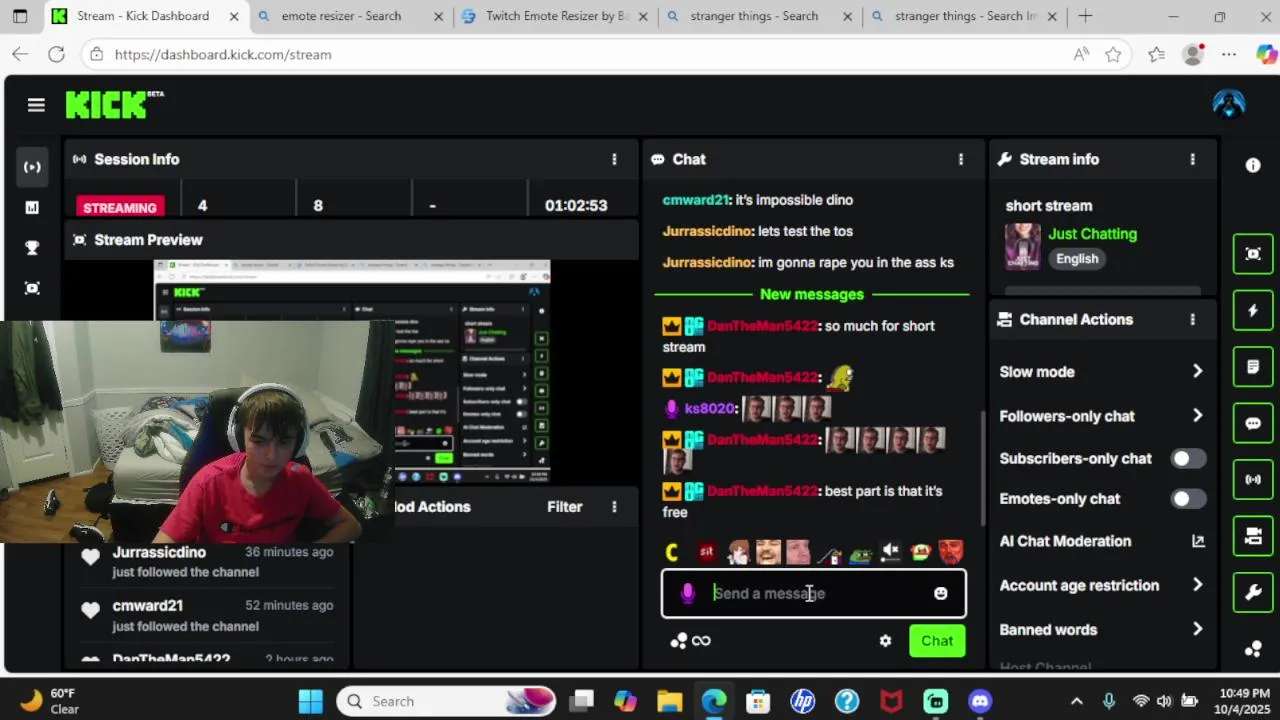This screenshot has height=720, width=1280.
Task: Expand Slow mode options
Action: pyautogui.click(x=1198, y=371)
